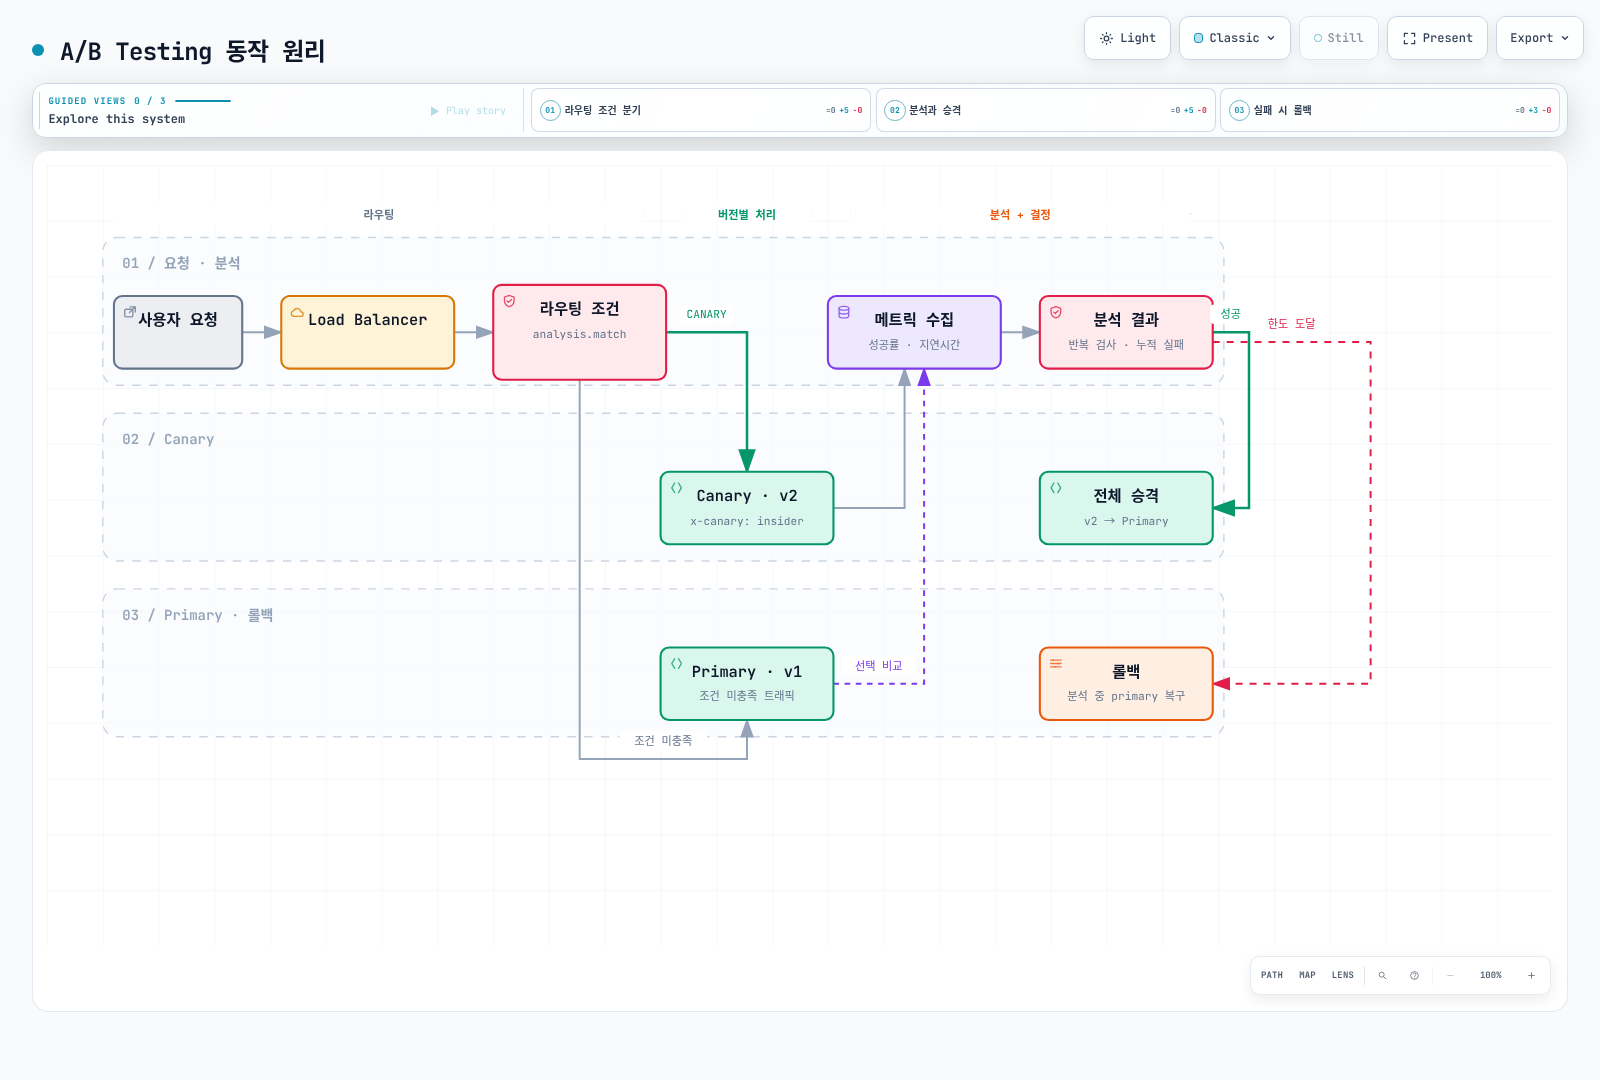This screenshot has height=1080, width=1600.
Task: Click the database icon on 메트릭 수집 node
Action: [x=844, y=312]
